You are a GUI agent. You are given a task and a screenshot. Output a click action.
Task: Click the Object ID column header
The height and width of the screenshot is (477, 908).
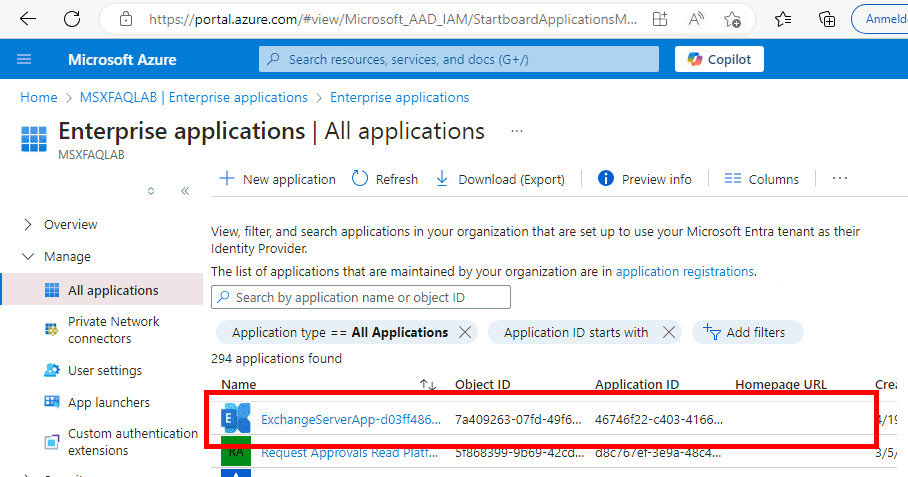(x=482, y=384)
